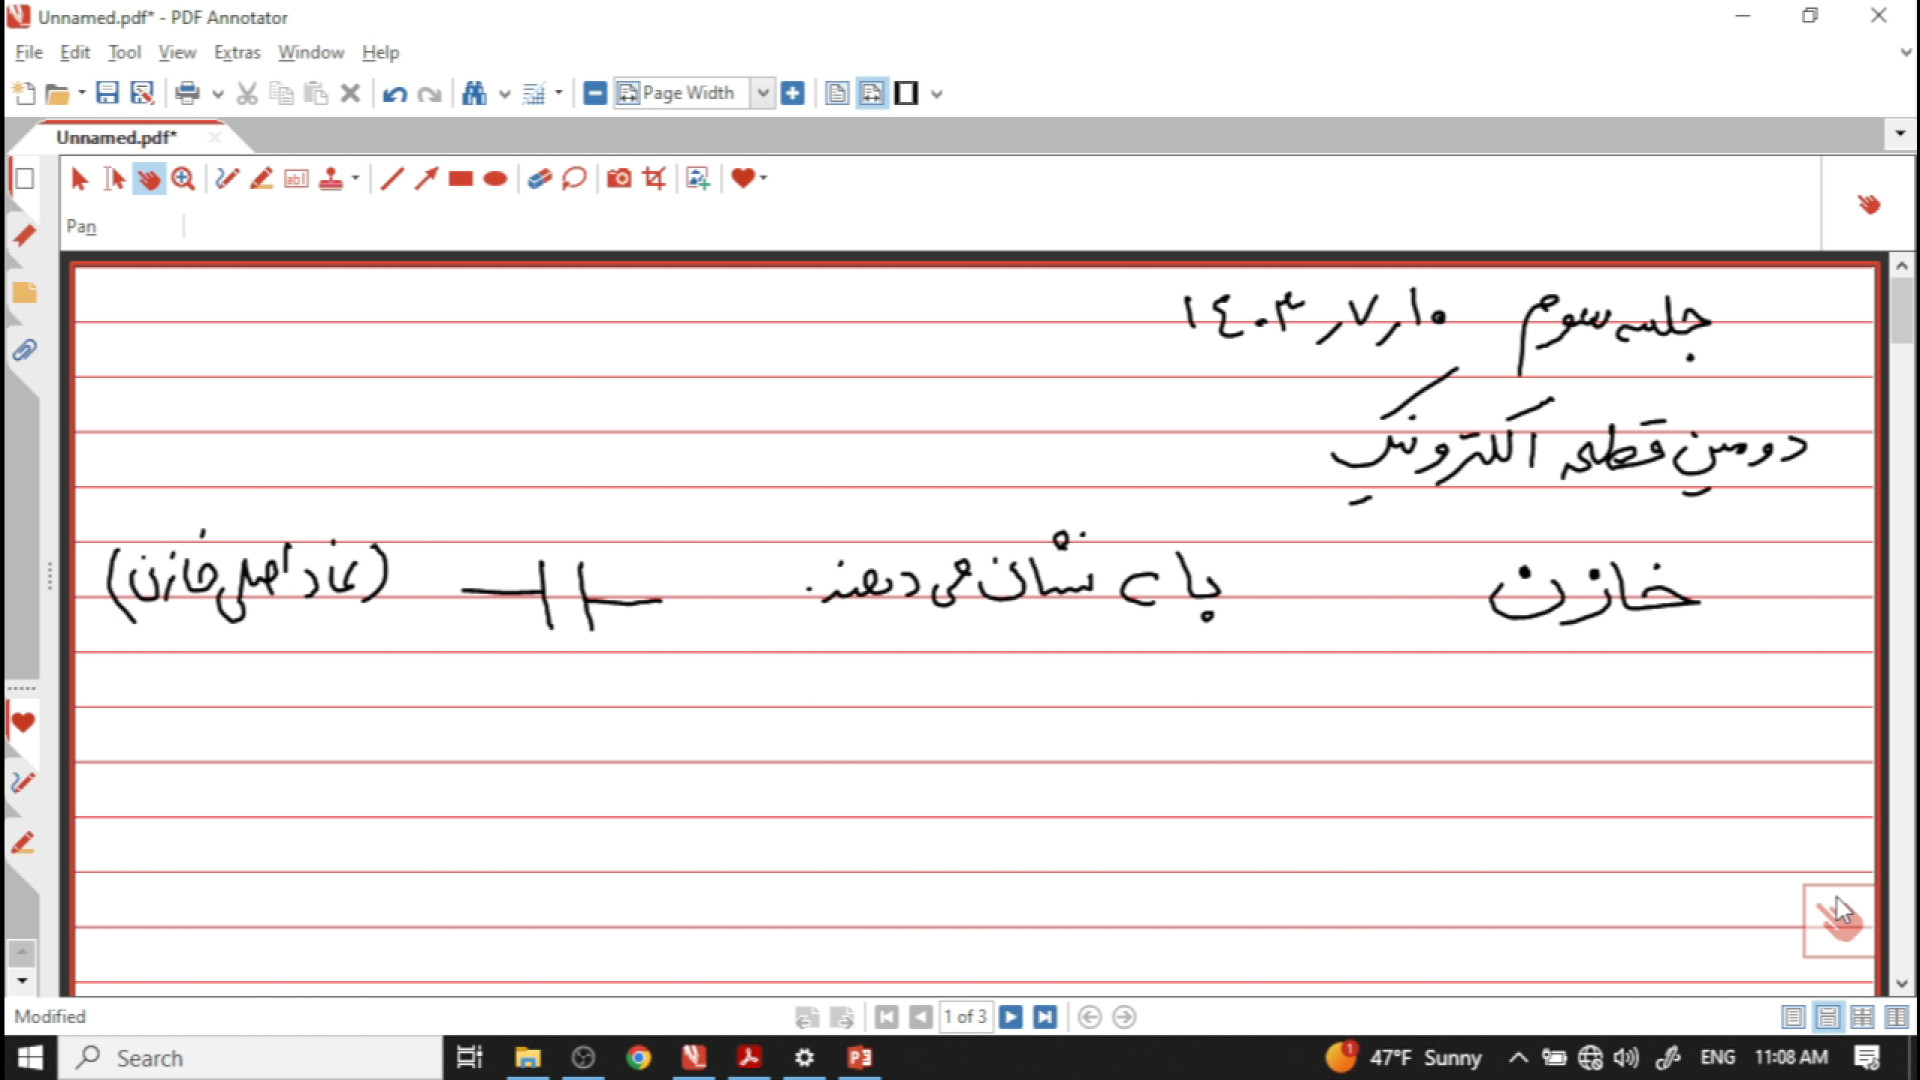The image size is (1920, 1080).
Task: Navigate forward in view history
Action: tap(1124, 1017)
